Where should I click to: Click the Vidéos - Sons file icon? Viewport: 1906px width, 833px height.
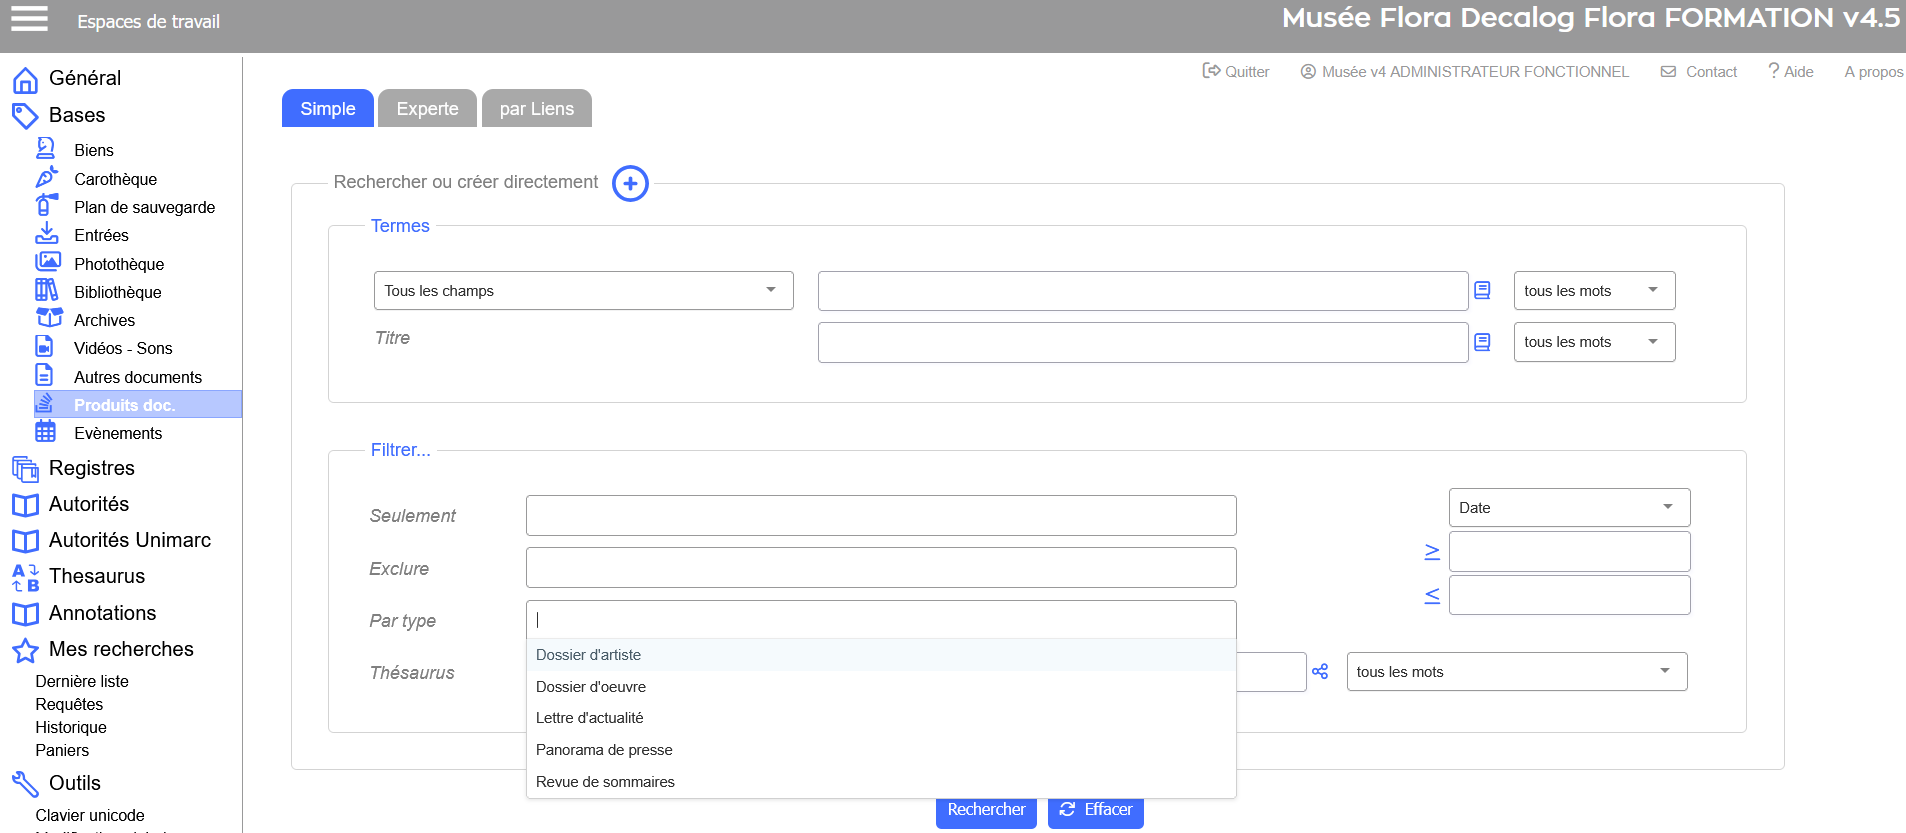(44, 346)
